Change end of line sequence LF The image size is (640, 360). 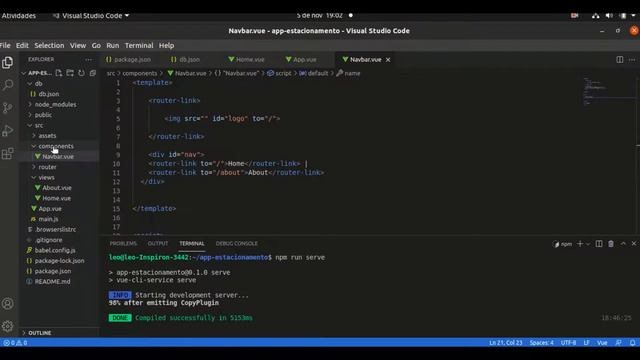coord(587,342)
